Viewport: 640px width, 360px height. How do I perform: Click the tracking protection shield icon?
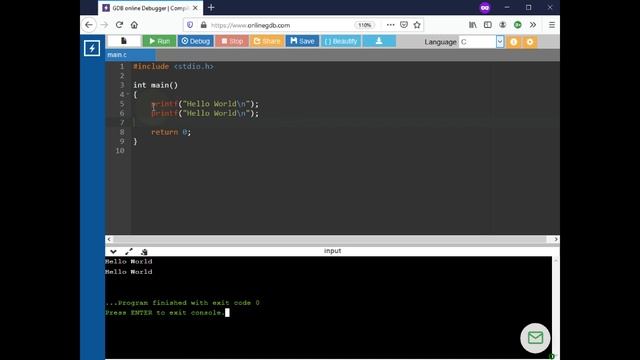coord(190,25)
